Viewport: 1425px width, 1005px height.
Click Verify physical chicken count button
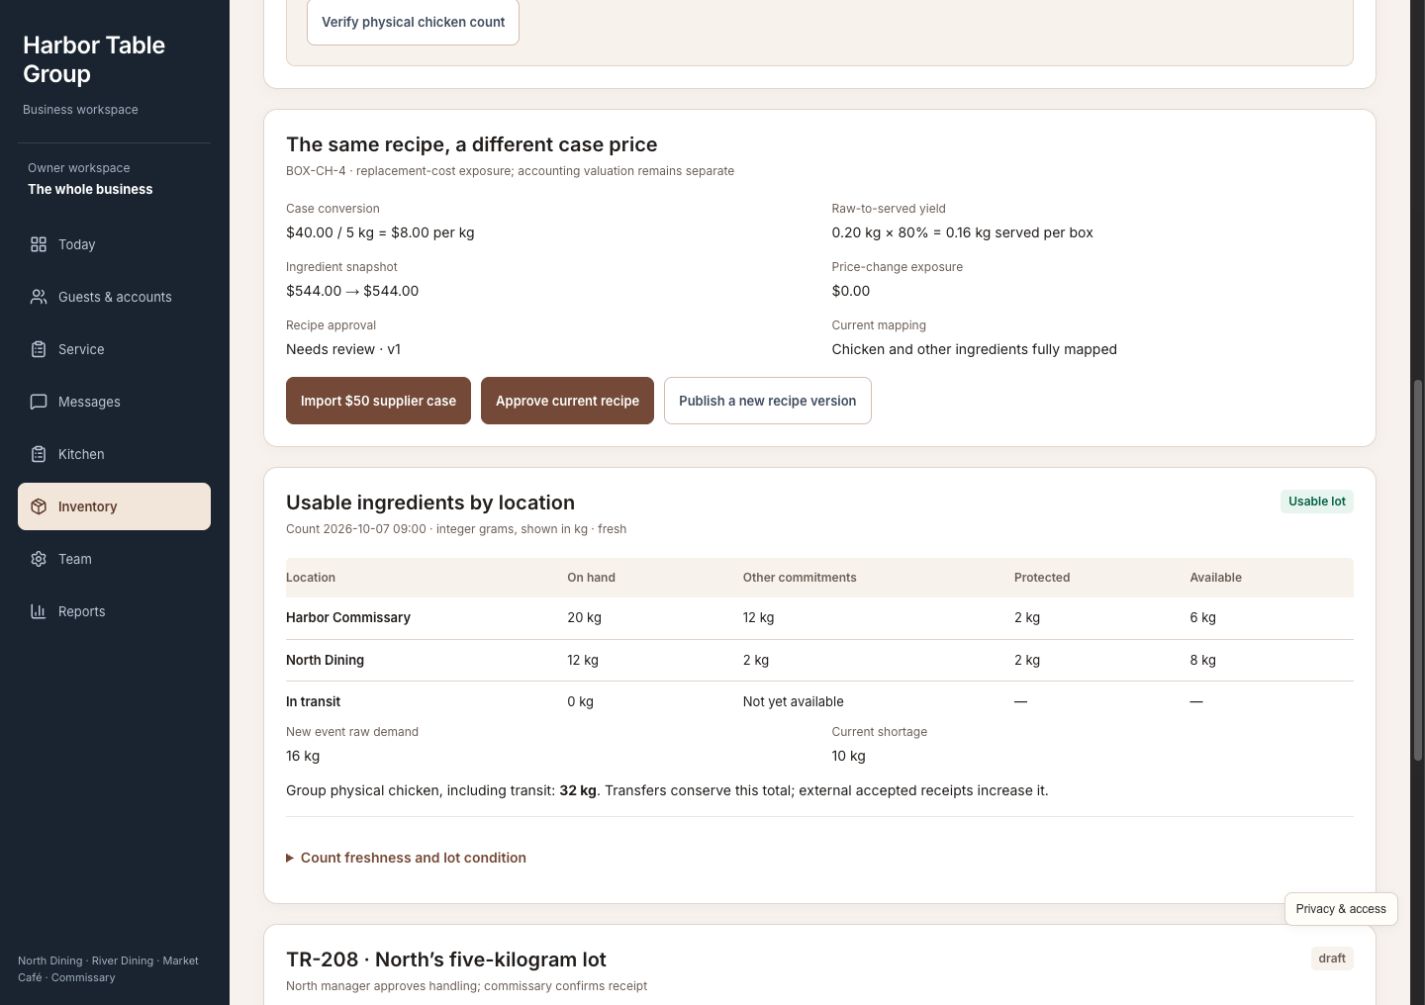pos(413,22)
